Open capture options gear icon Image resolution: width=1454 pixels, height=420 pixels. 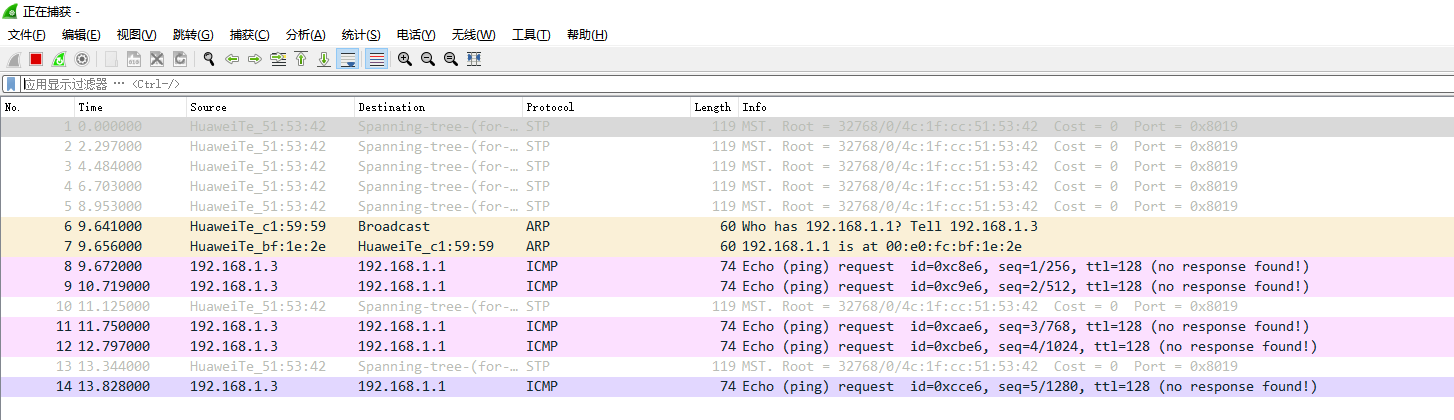point(82,59)
